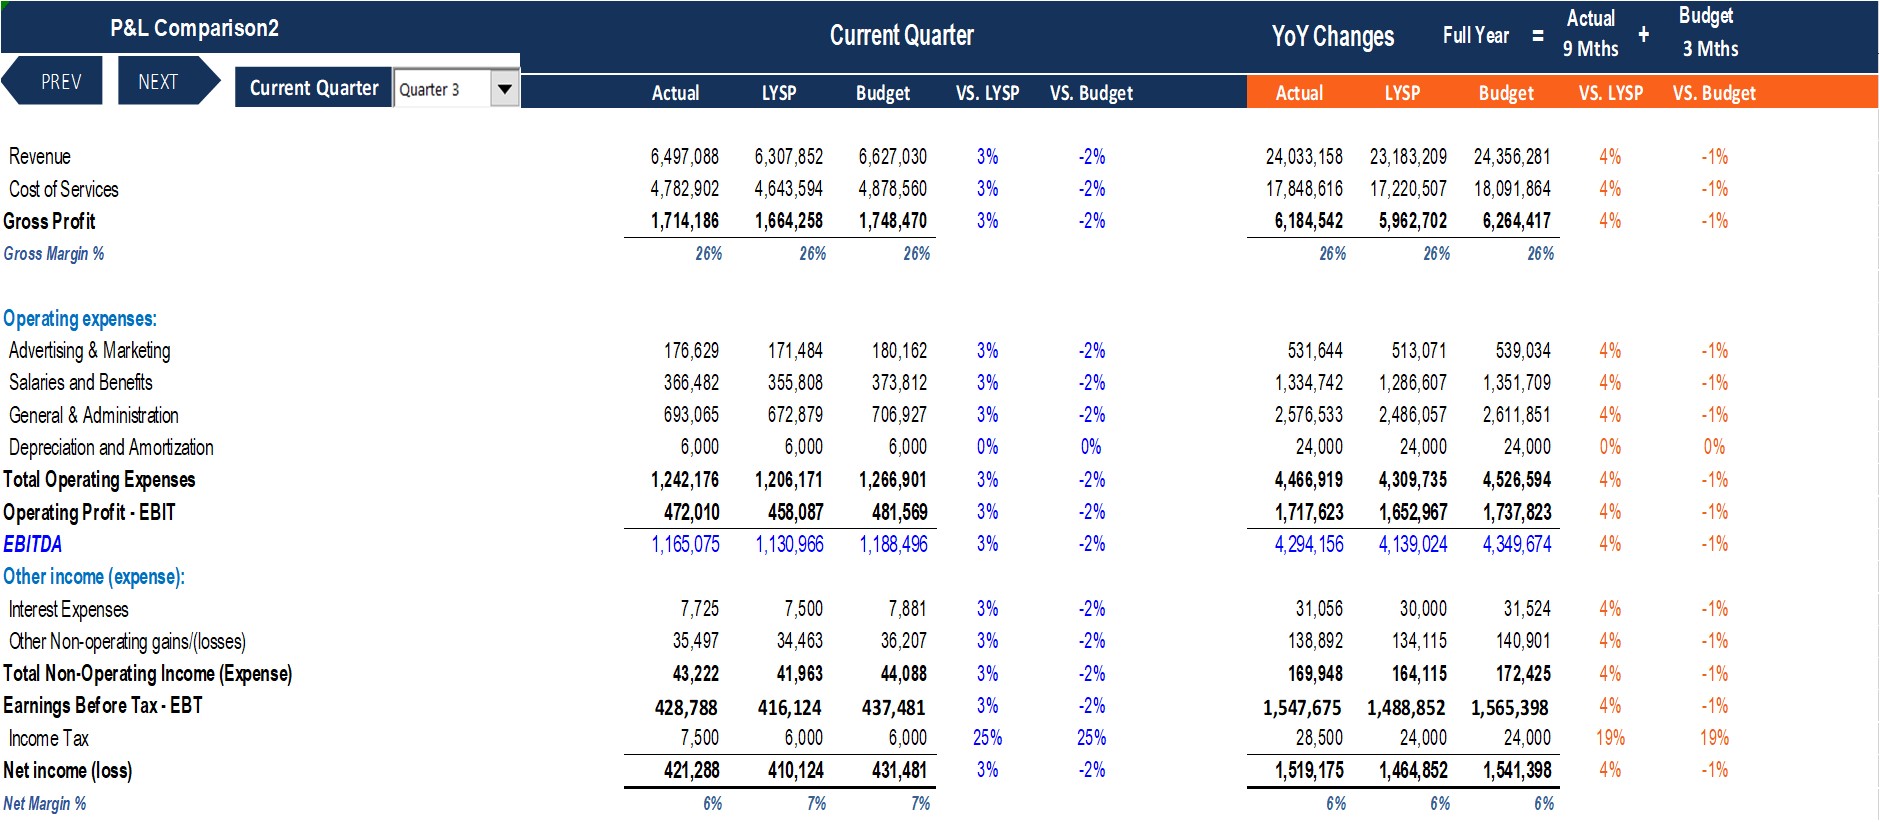The height and width of the screenshot is (822, 1880).
Task: Select the orange YoY Actual column header
Action: point(1299,93)
